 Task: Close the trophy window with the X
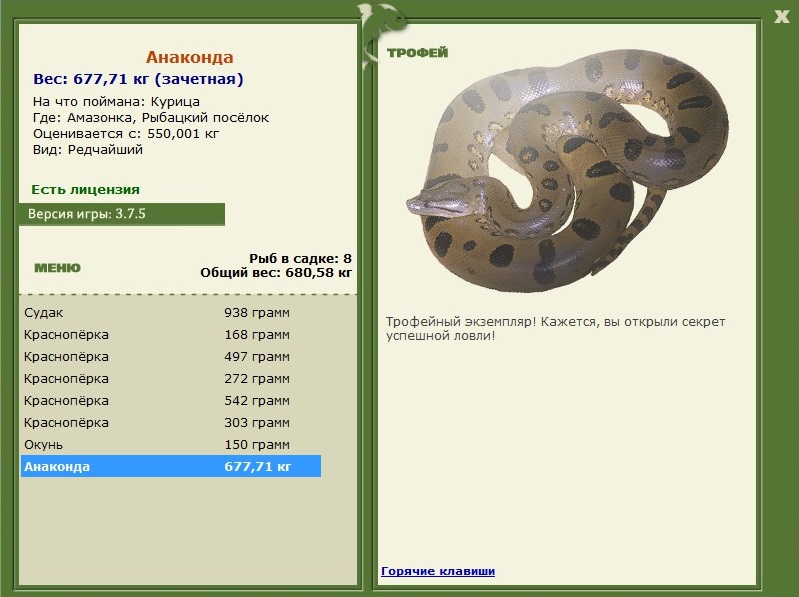(781, 17)
